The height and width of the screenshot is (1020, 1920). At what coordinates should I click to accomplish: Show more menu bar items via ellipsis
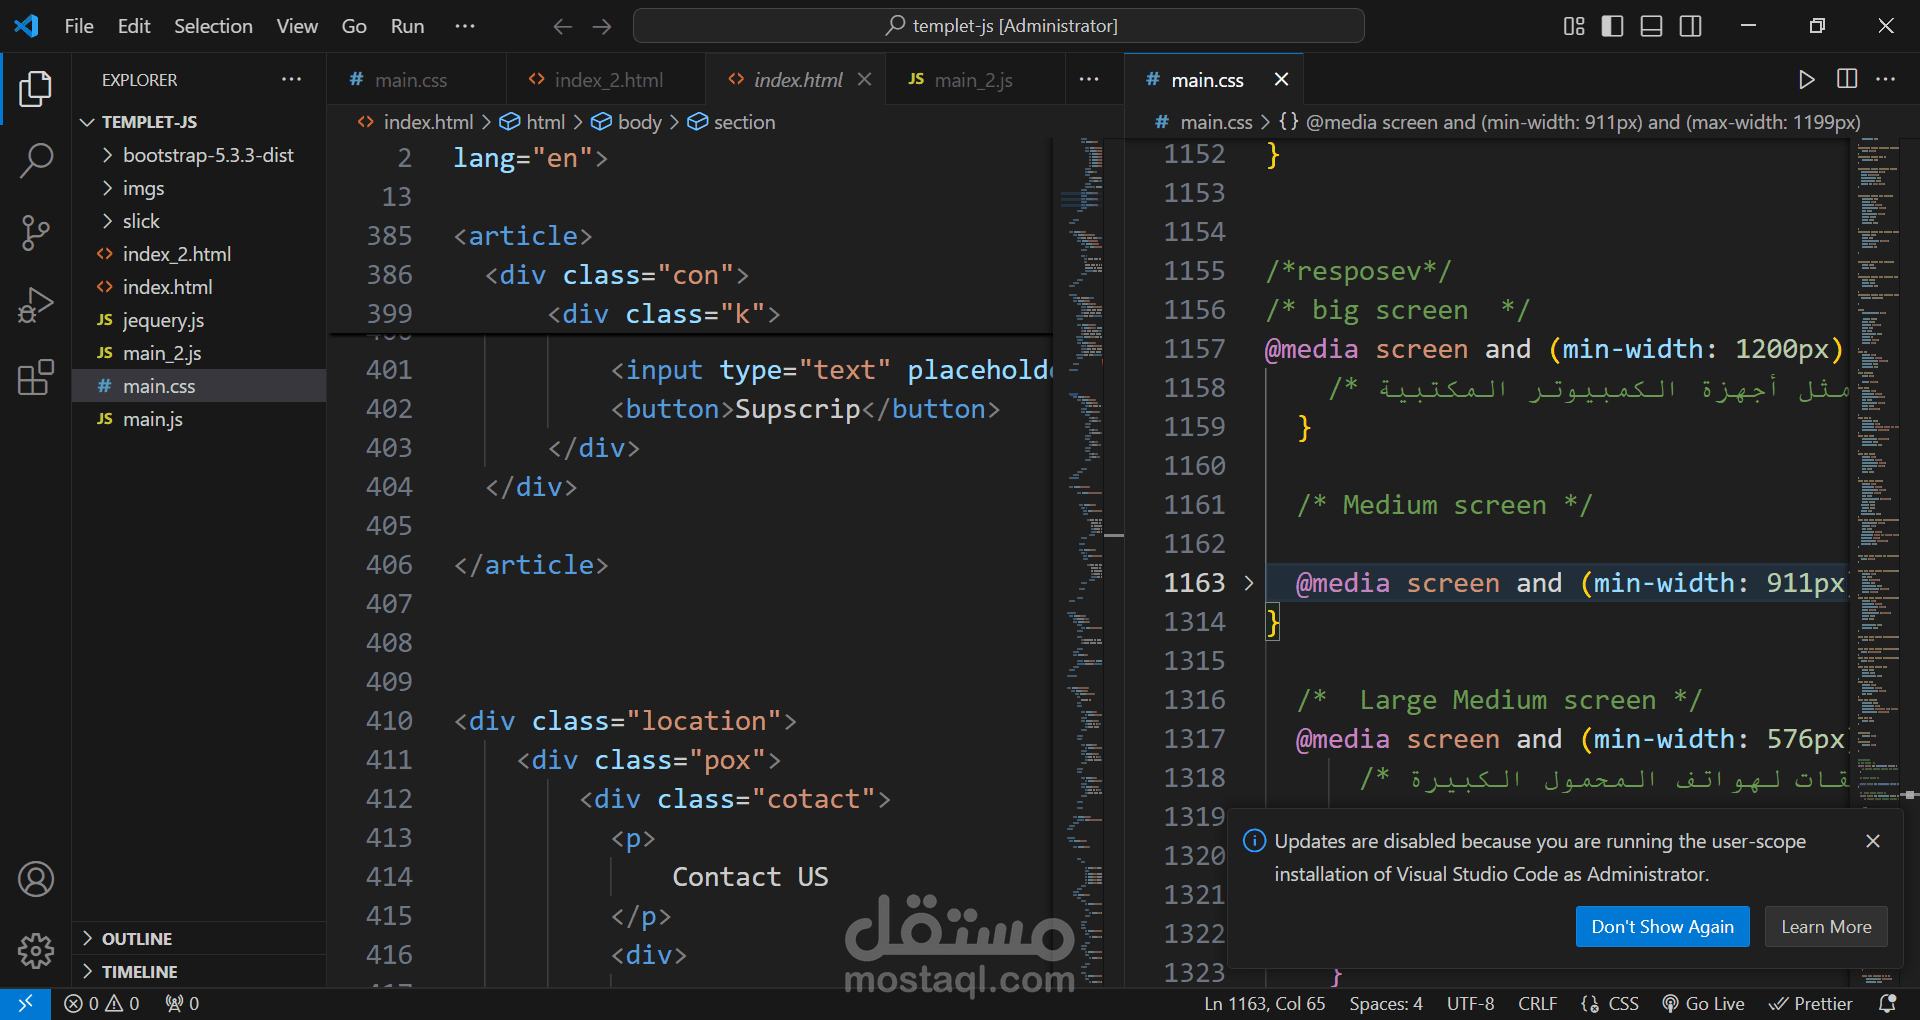coord(465,26)
